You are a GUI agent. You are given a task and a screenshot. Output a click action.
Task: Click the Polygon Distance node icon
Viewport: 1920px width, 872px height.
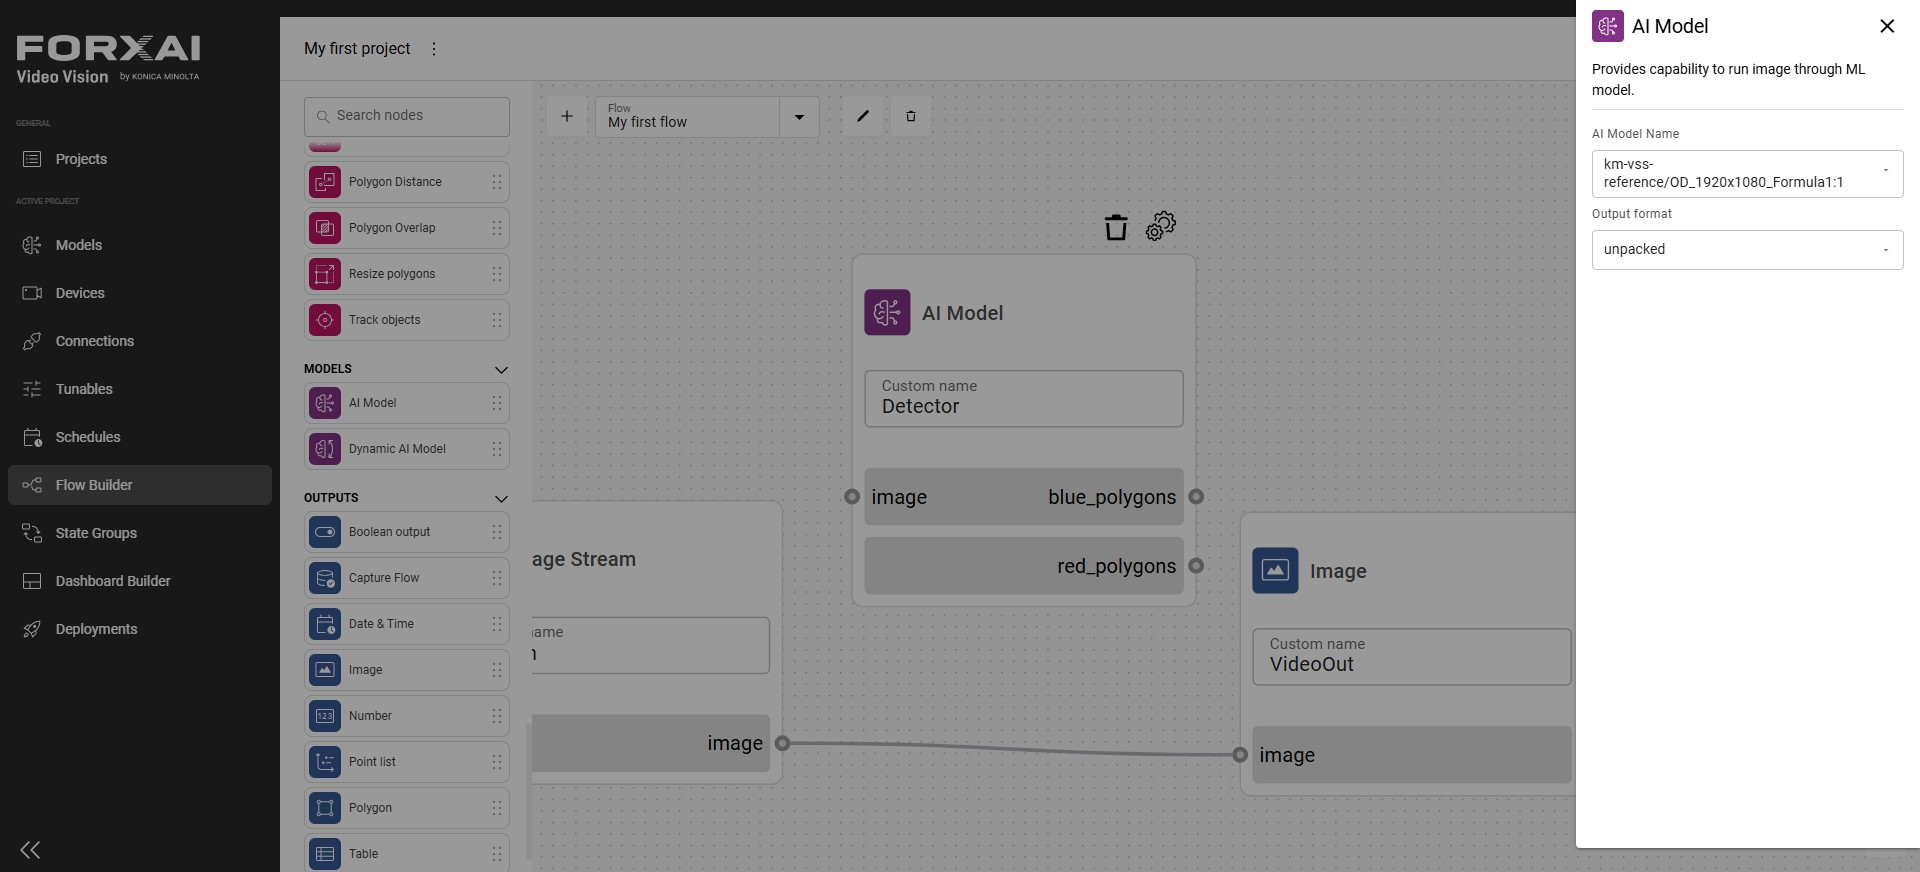point(325,182)
